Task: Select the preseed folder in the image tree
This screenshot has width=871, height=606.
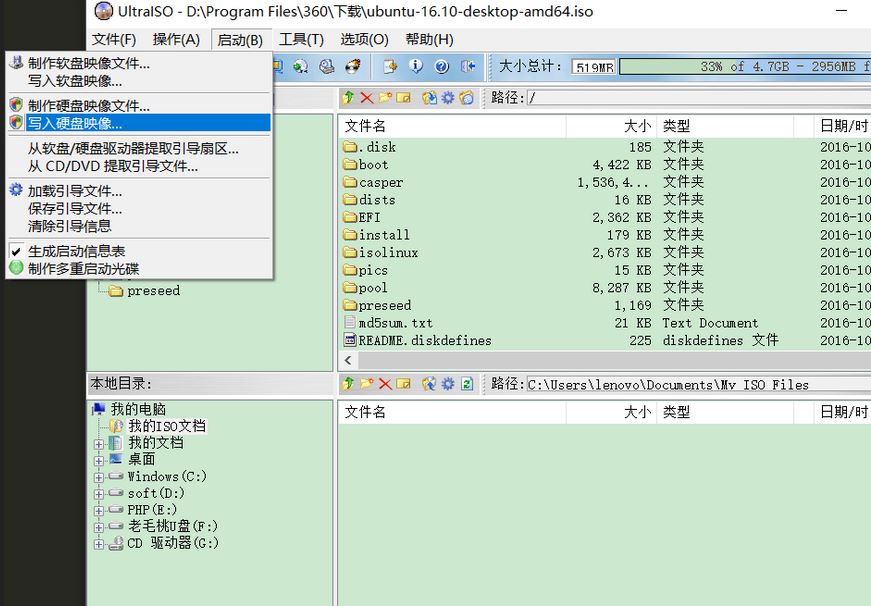Action: coord(153,291)
